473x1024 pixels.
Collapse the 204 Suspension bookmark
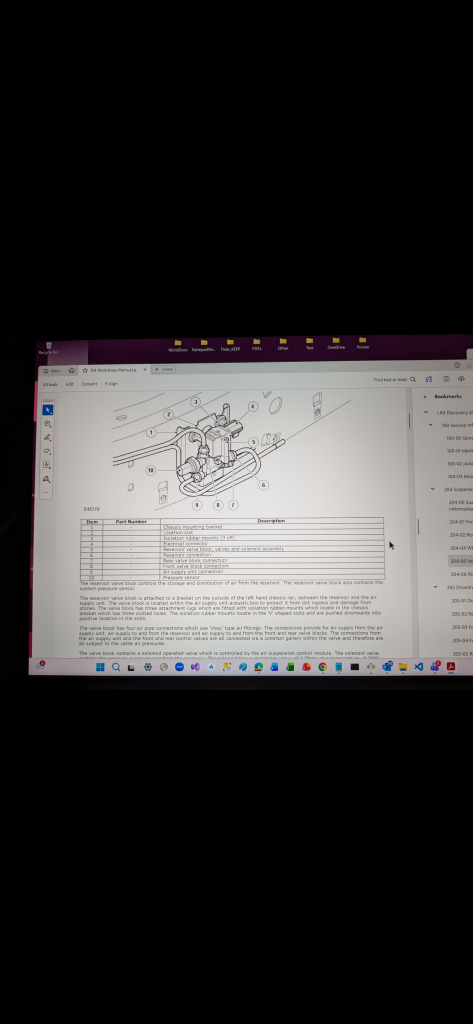[432, 488]
